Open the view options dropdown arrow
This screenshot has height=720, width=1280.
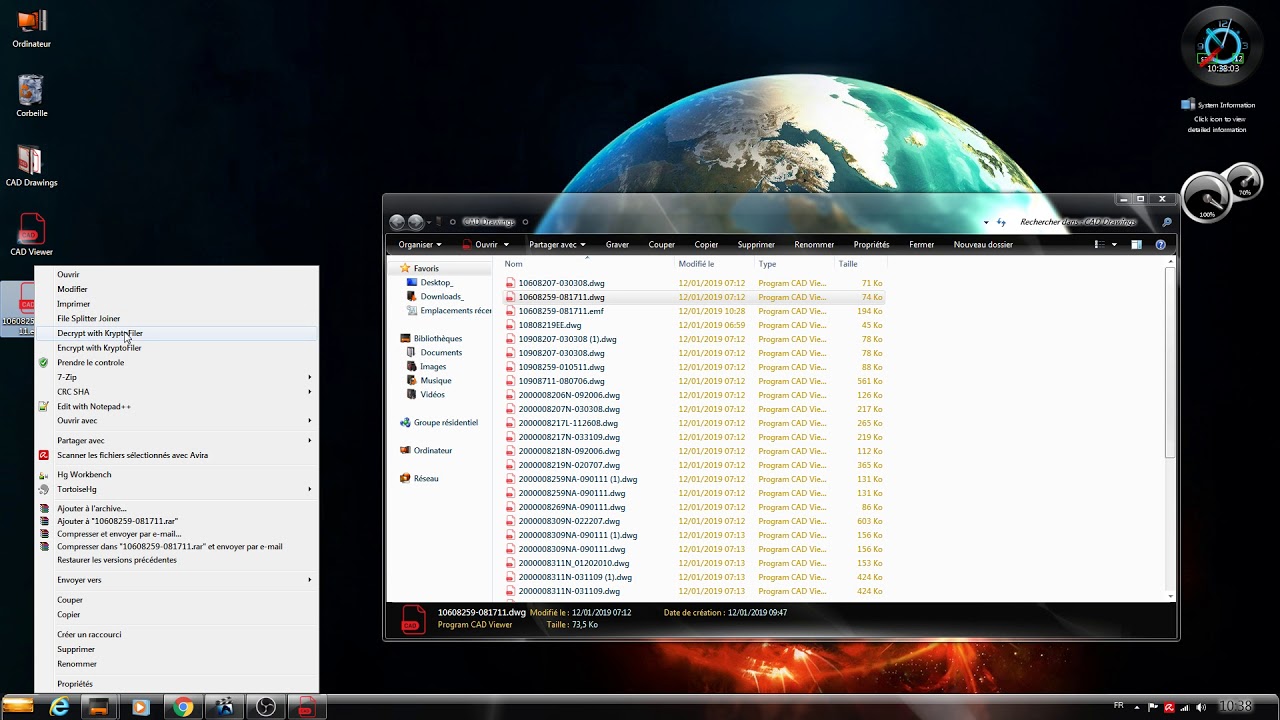click(x=1114, y=244)
